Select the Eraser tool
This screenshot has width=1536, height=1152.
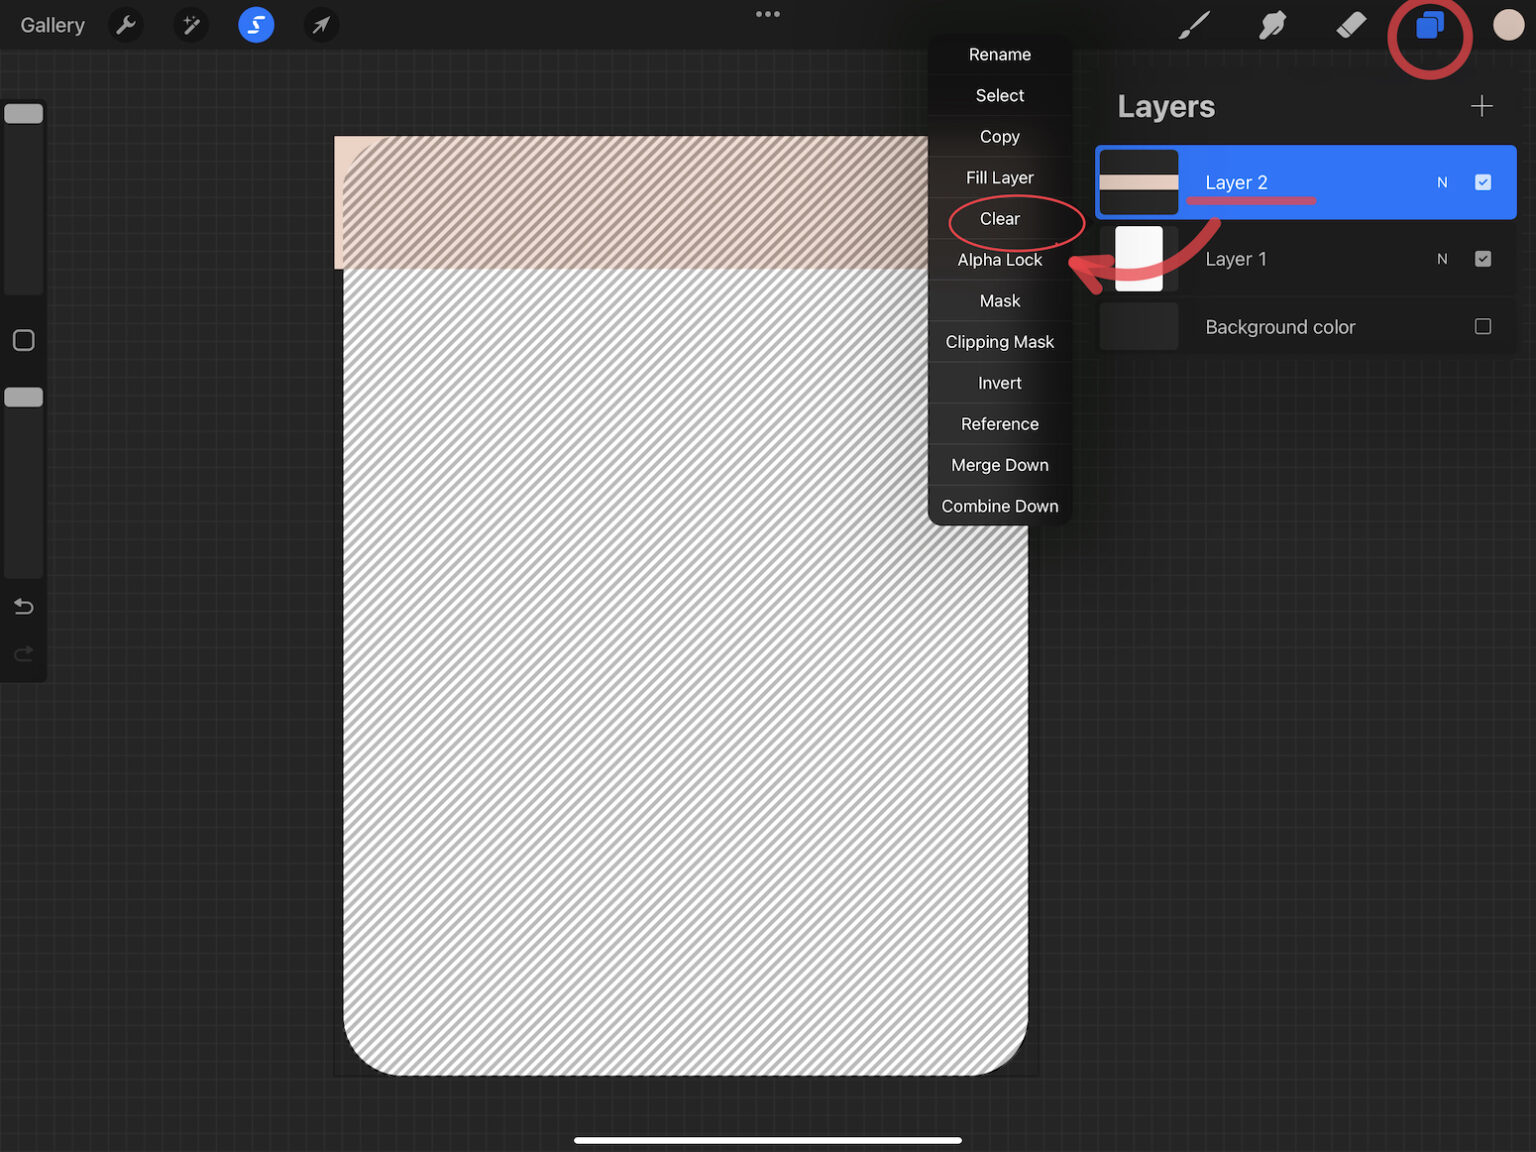click(1351, 25)
